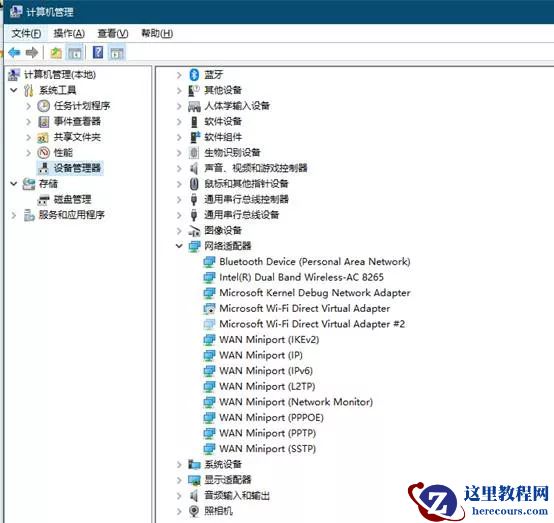Toggle the Show/Hide Action Pane toolbar icon
The height and width of the screenshot is (523, 554).
(117, 53)
